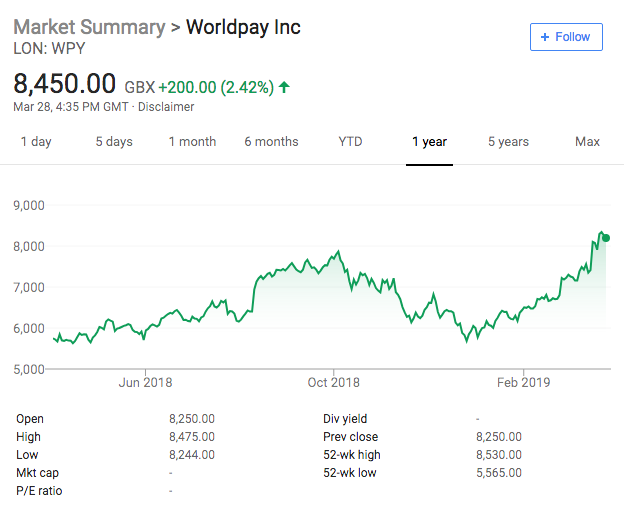Click the GBX currency label
The height and width of the screenshot is (512, 624).
(140, 87)
